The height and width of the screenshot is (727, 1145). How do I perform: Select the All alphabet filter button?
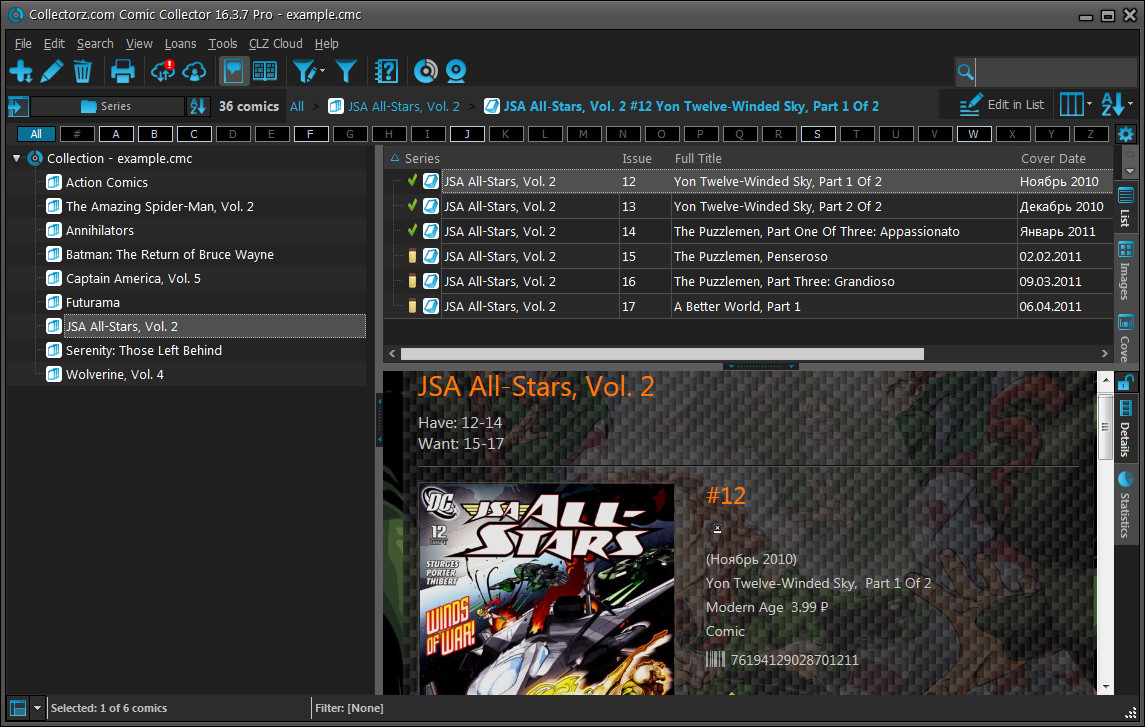click(x=37, y=134)
